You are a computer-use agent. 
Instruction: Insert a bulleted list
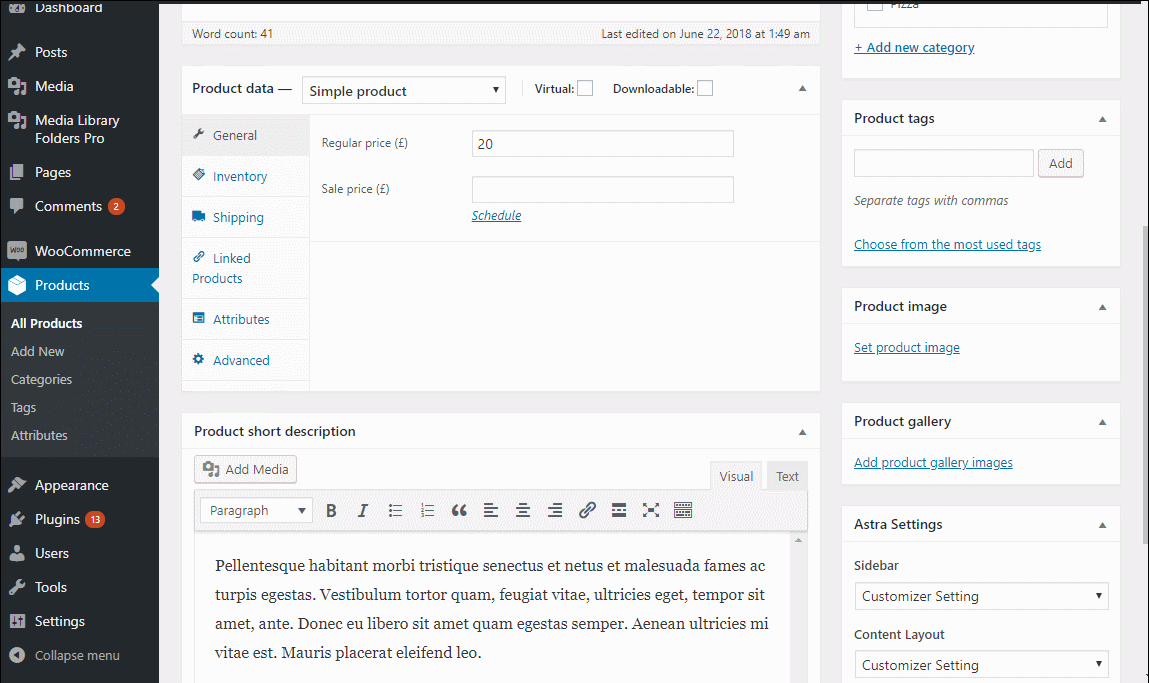(395, 511)
